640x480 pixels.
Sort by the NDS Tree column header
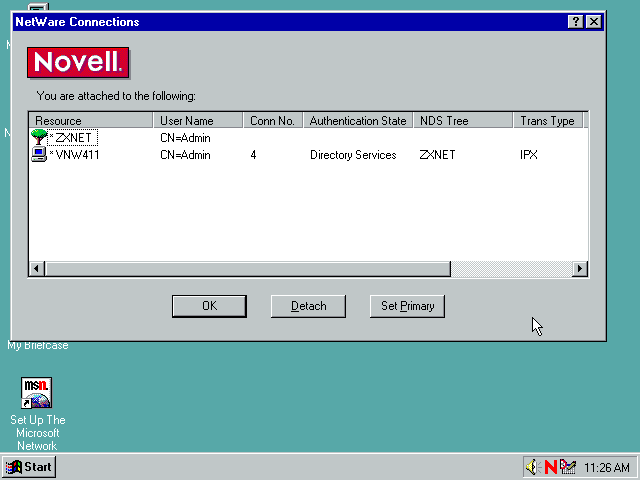pos(463,121)
